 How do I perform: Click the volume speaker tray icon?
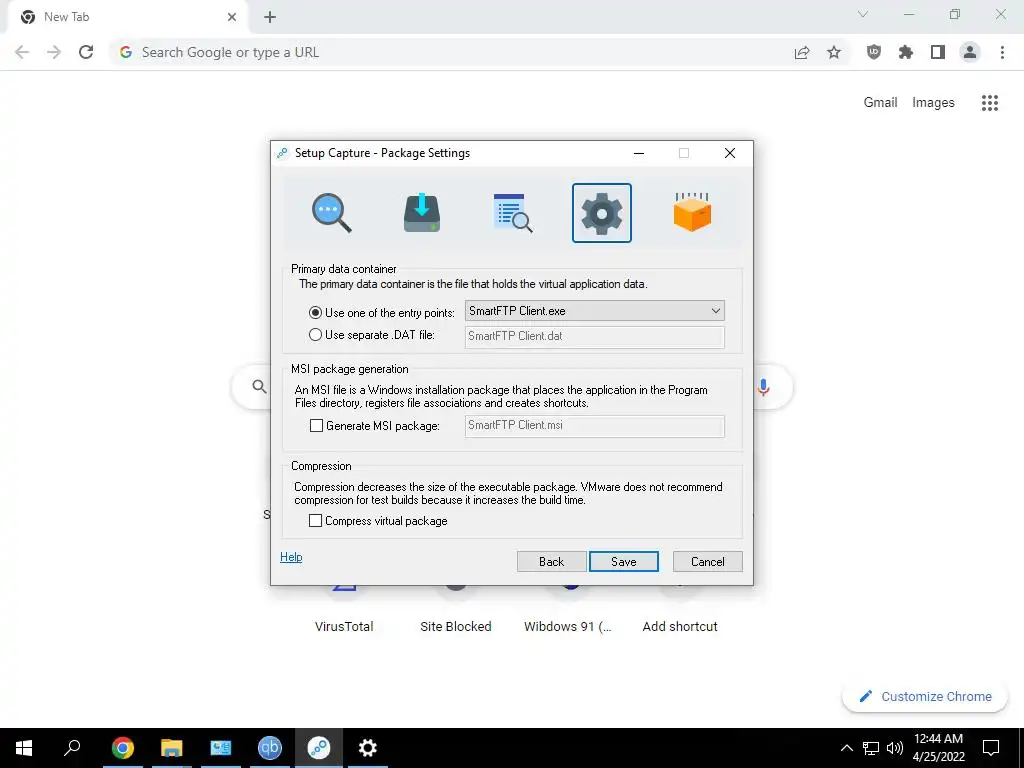tap(895, 748)
